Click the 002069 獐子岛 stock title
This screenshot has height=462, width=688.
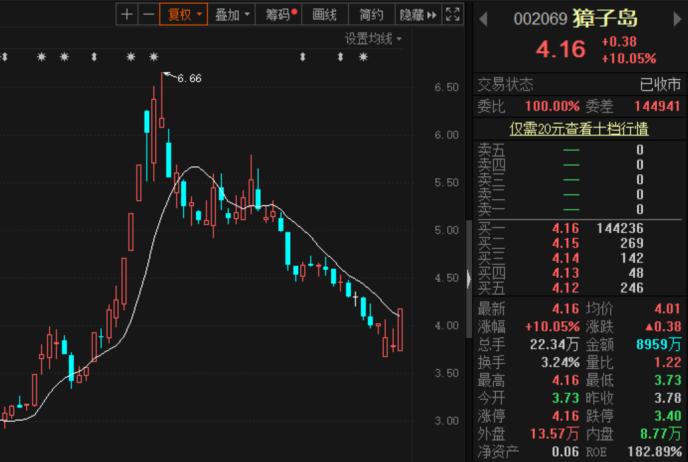[x=575, y=19]
